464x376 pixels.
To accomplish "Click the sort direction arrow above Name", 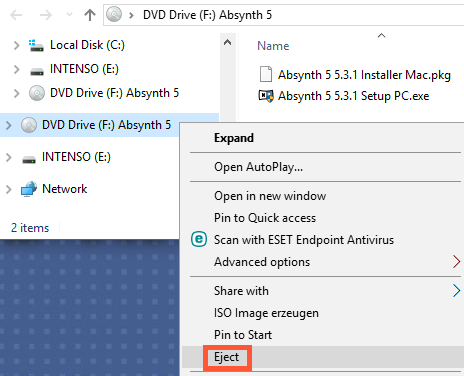I will [x=381, y=36].
